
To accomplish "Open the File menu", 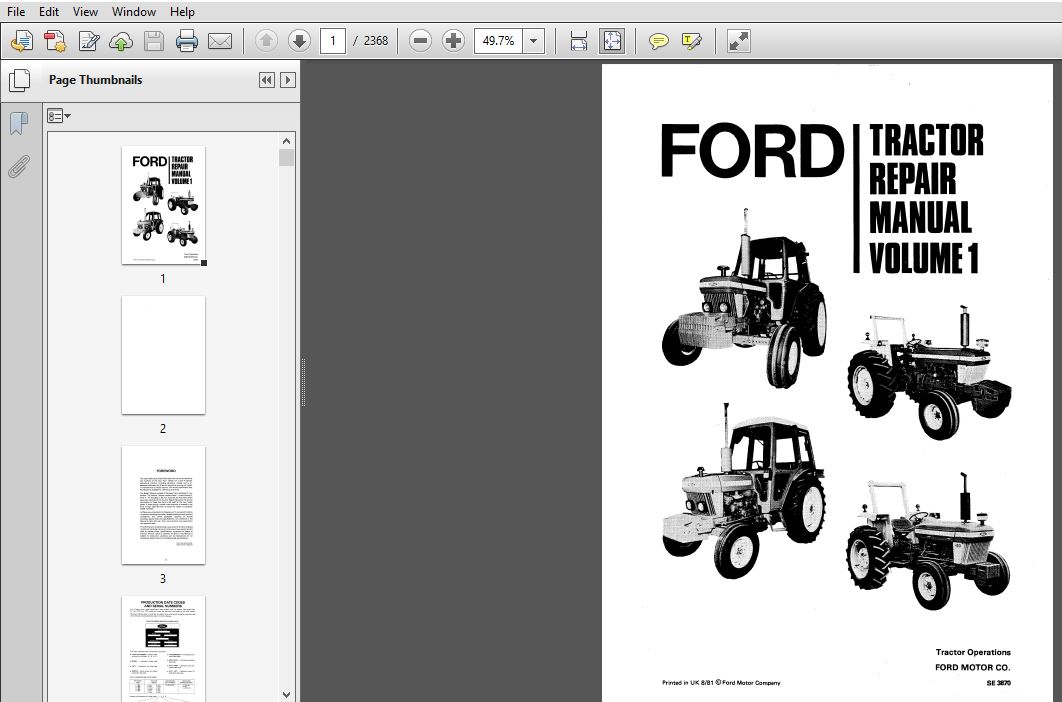I will pos(16,12).
